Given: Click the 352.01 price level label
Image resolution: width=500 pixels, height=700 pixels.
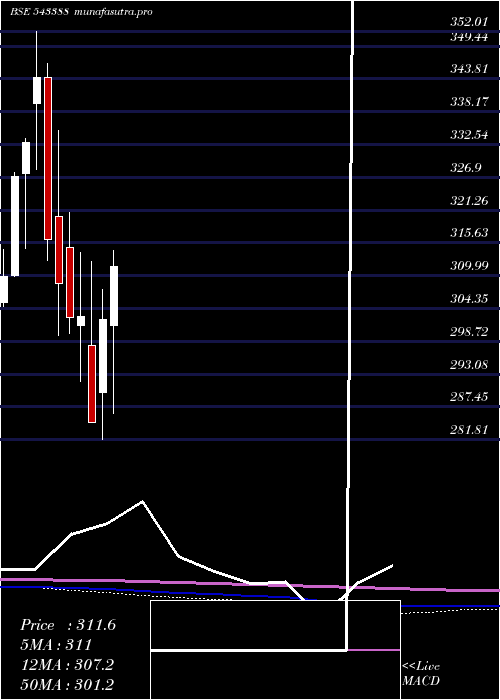Looking at the screenshot, I should 469,22.
